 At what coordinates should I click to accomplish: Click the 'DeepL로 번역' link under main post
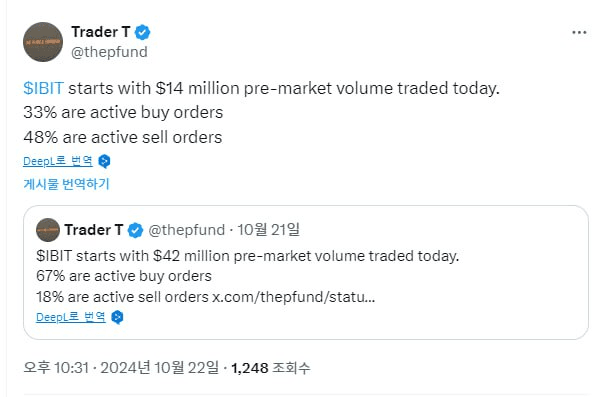point(58,161)
